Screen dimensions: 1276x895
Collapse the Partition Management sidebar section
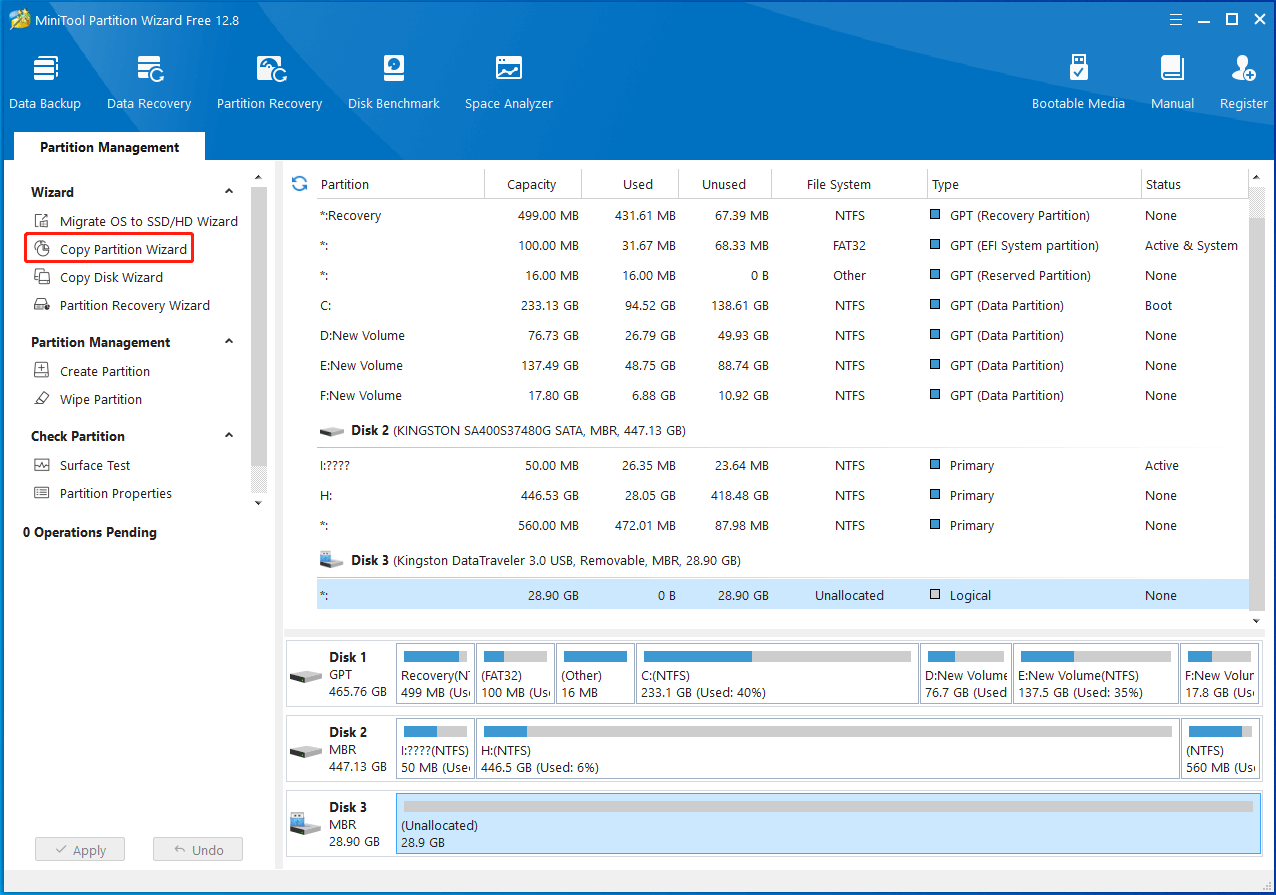229,342
